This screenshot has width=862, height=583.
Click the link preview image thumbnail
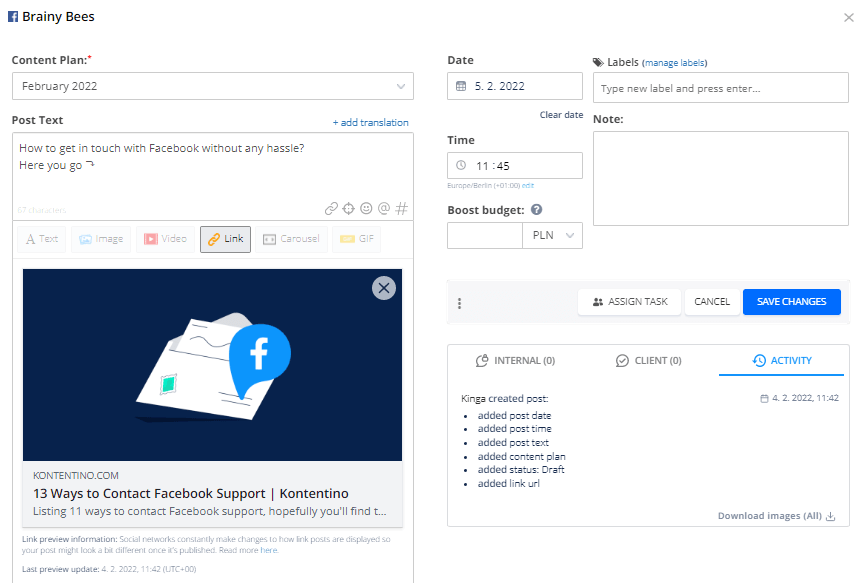coord(212,365)
